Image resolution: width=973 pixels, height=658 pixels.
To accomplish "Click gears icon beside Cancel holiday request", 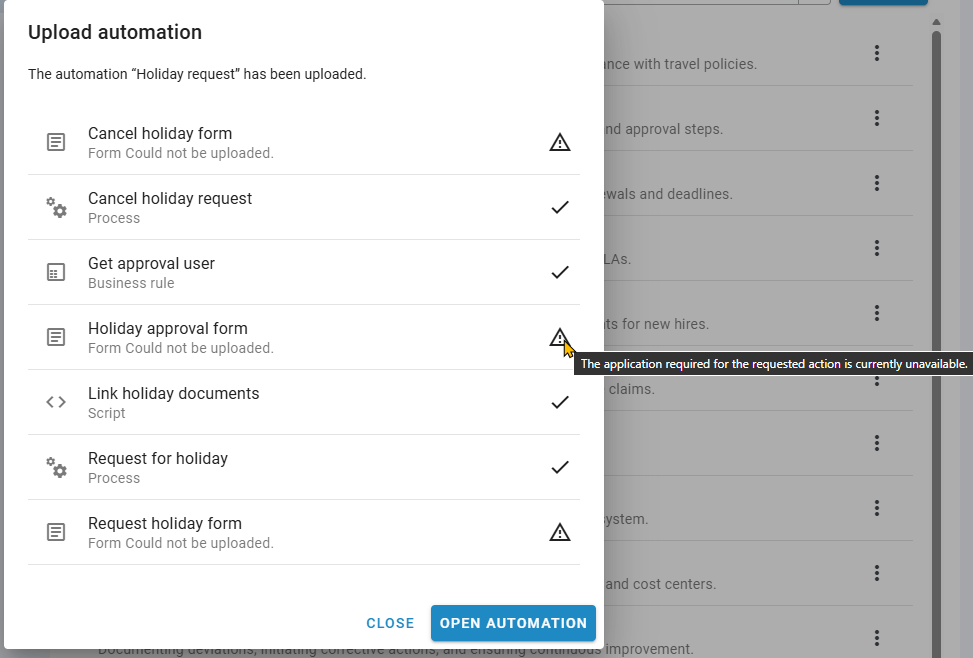I will coord(57,207).
